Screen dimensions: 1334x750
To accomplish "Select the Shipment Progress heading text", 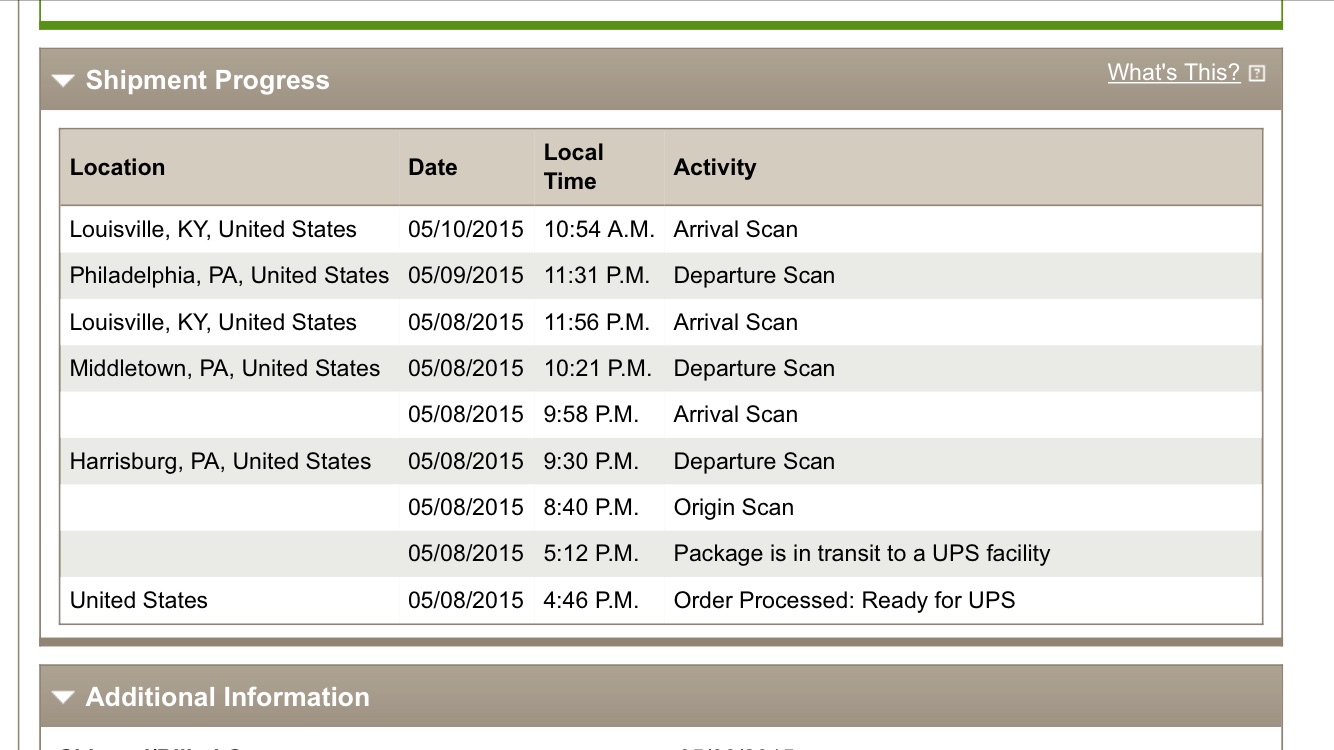I will click(207, 81).
